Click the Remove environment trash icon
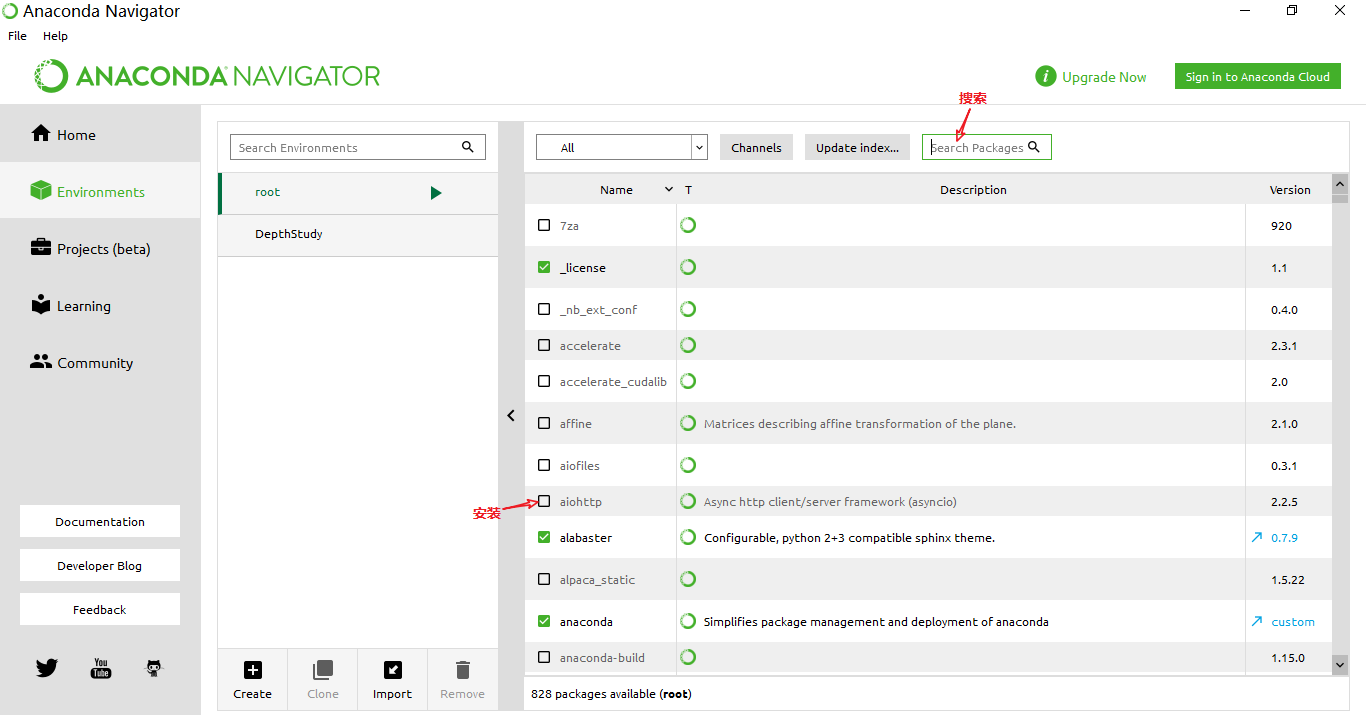Image resolution: width=1366 pixels, height=715 pixels. tap(463, 670)
